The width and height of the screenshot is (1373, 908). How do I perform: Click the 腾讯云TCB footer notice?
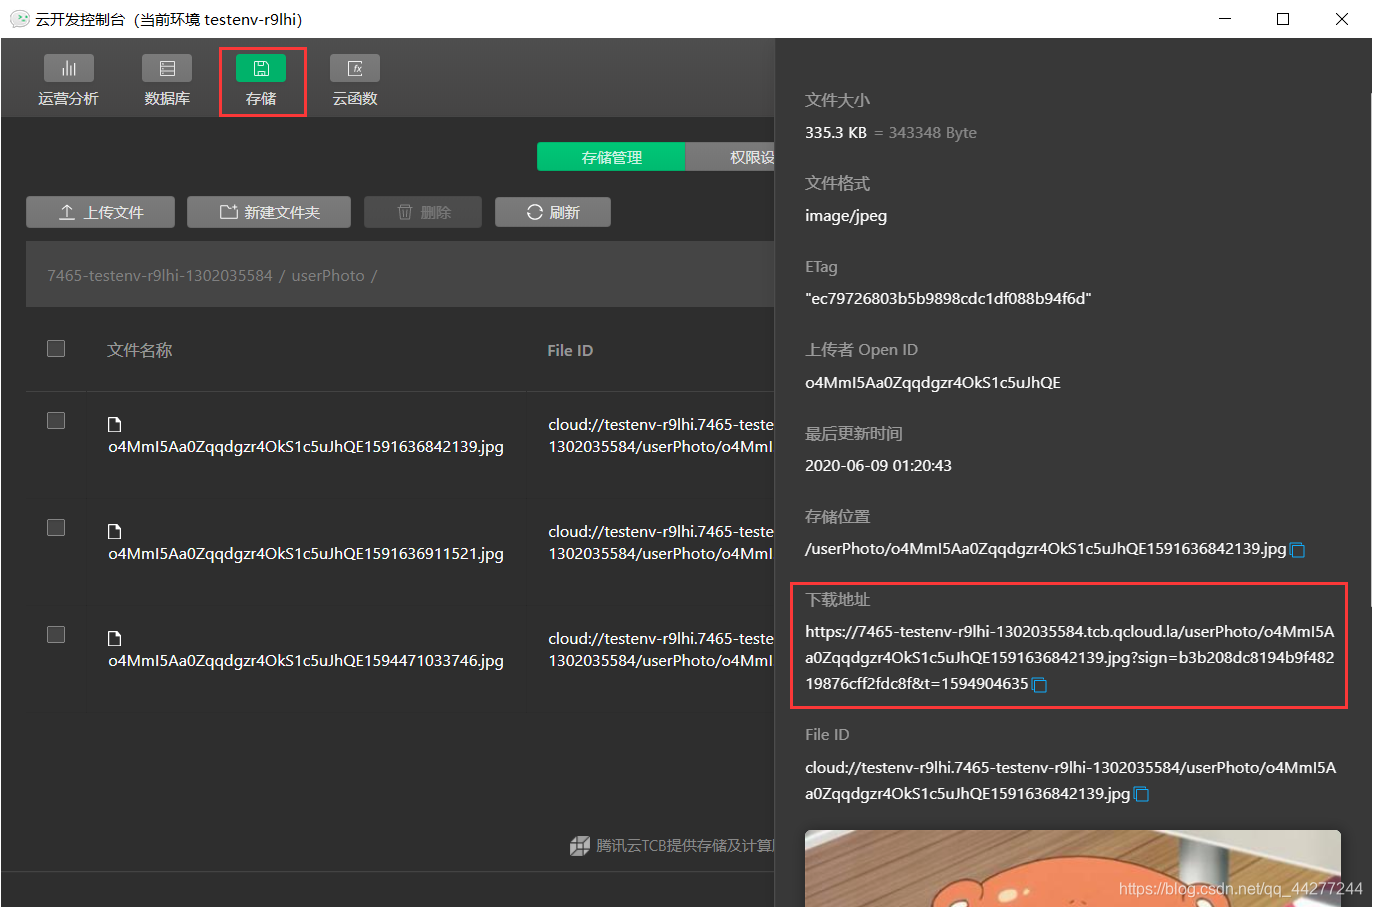coord(672,846)
